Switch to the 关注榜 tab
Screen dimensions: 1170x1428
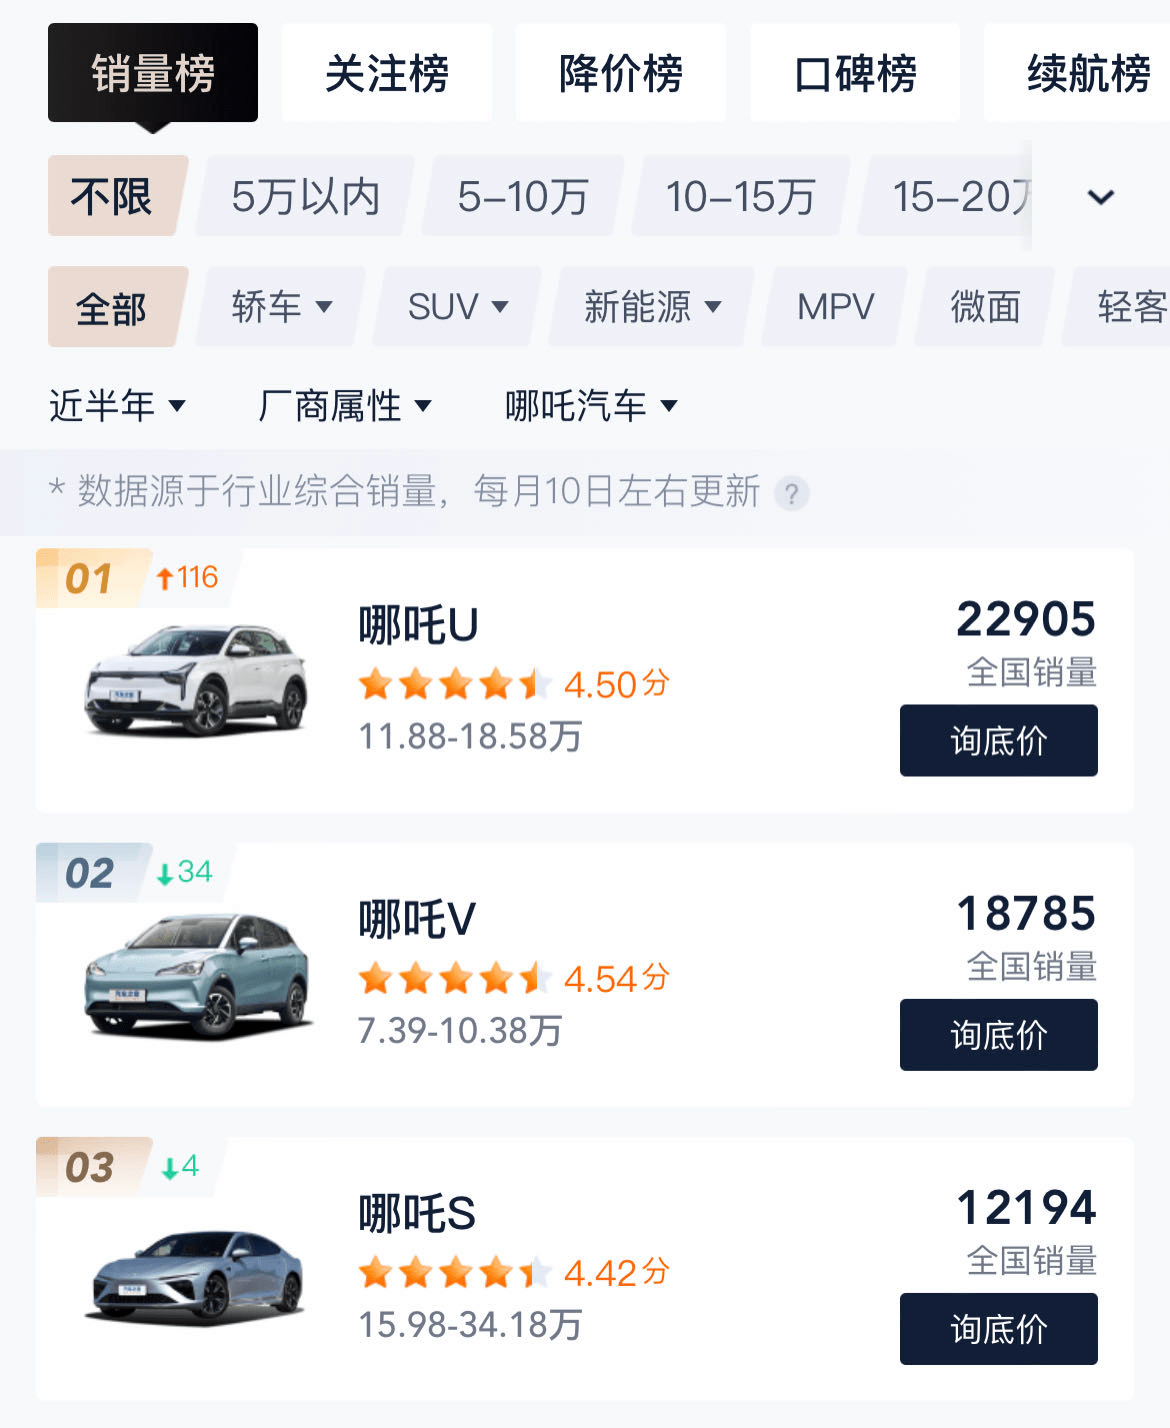(387, 73)
